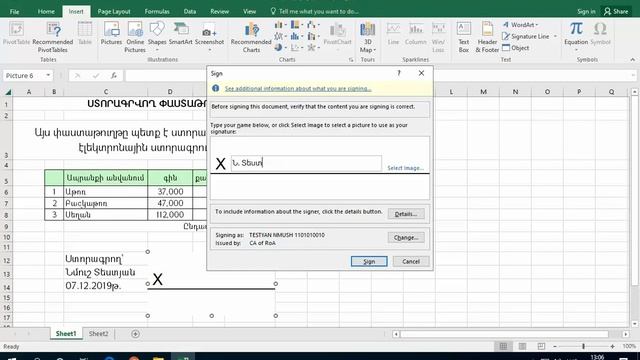Cancel the Sign dialog
Viewport: 640px width, 360px height.
click(411, 262)
